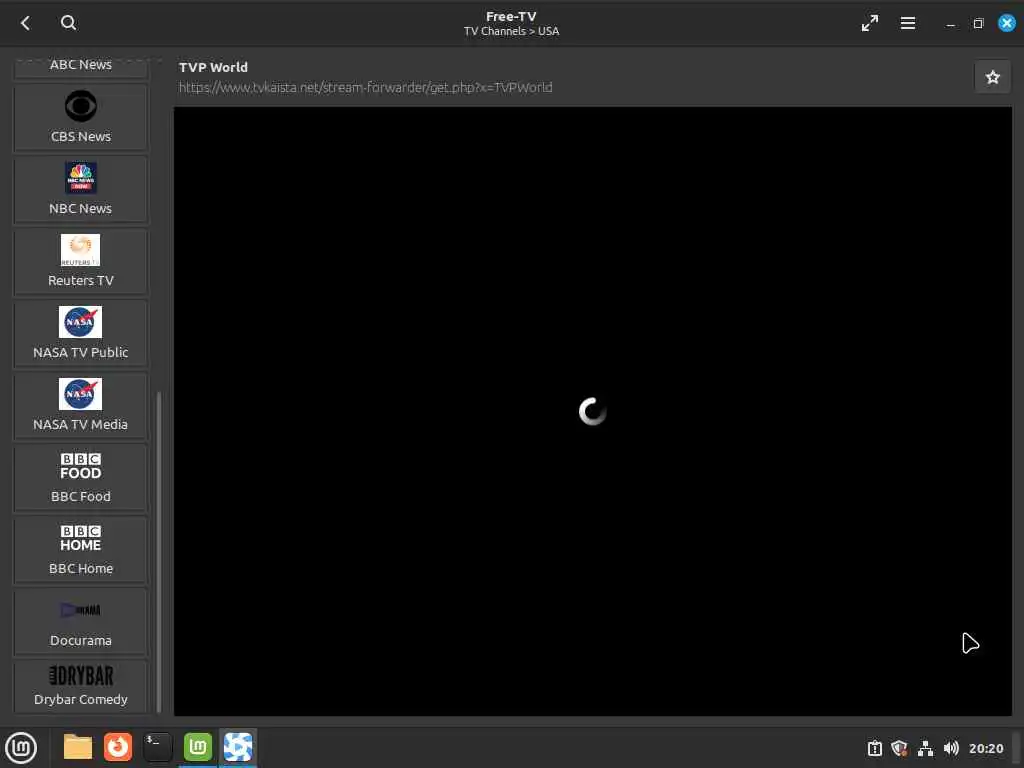The width and height of the screenshot is (1024, 768).
Task: Open the clipboard notification tray icon
Action: pos(874,748)
